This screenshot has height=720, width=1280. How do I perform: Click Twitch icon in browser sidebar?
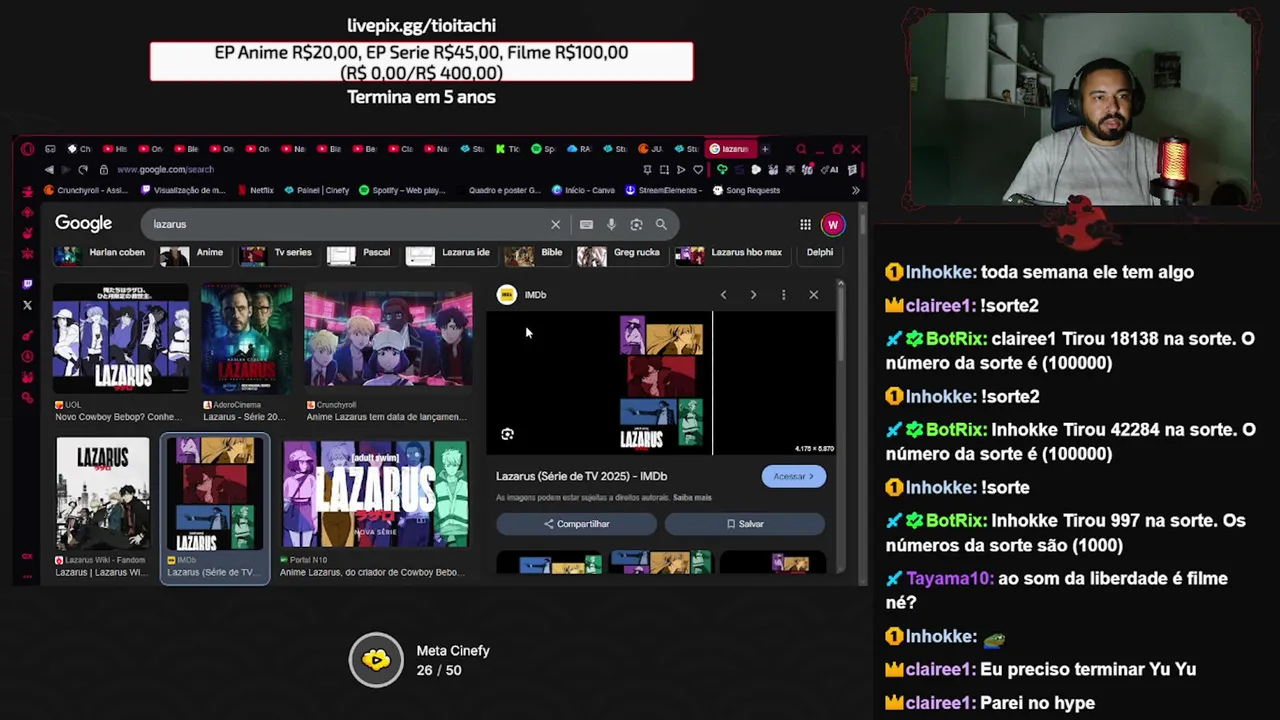[27, 284]
